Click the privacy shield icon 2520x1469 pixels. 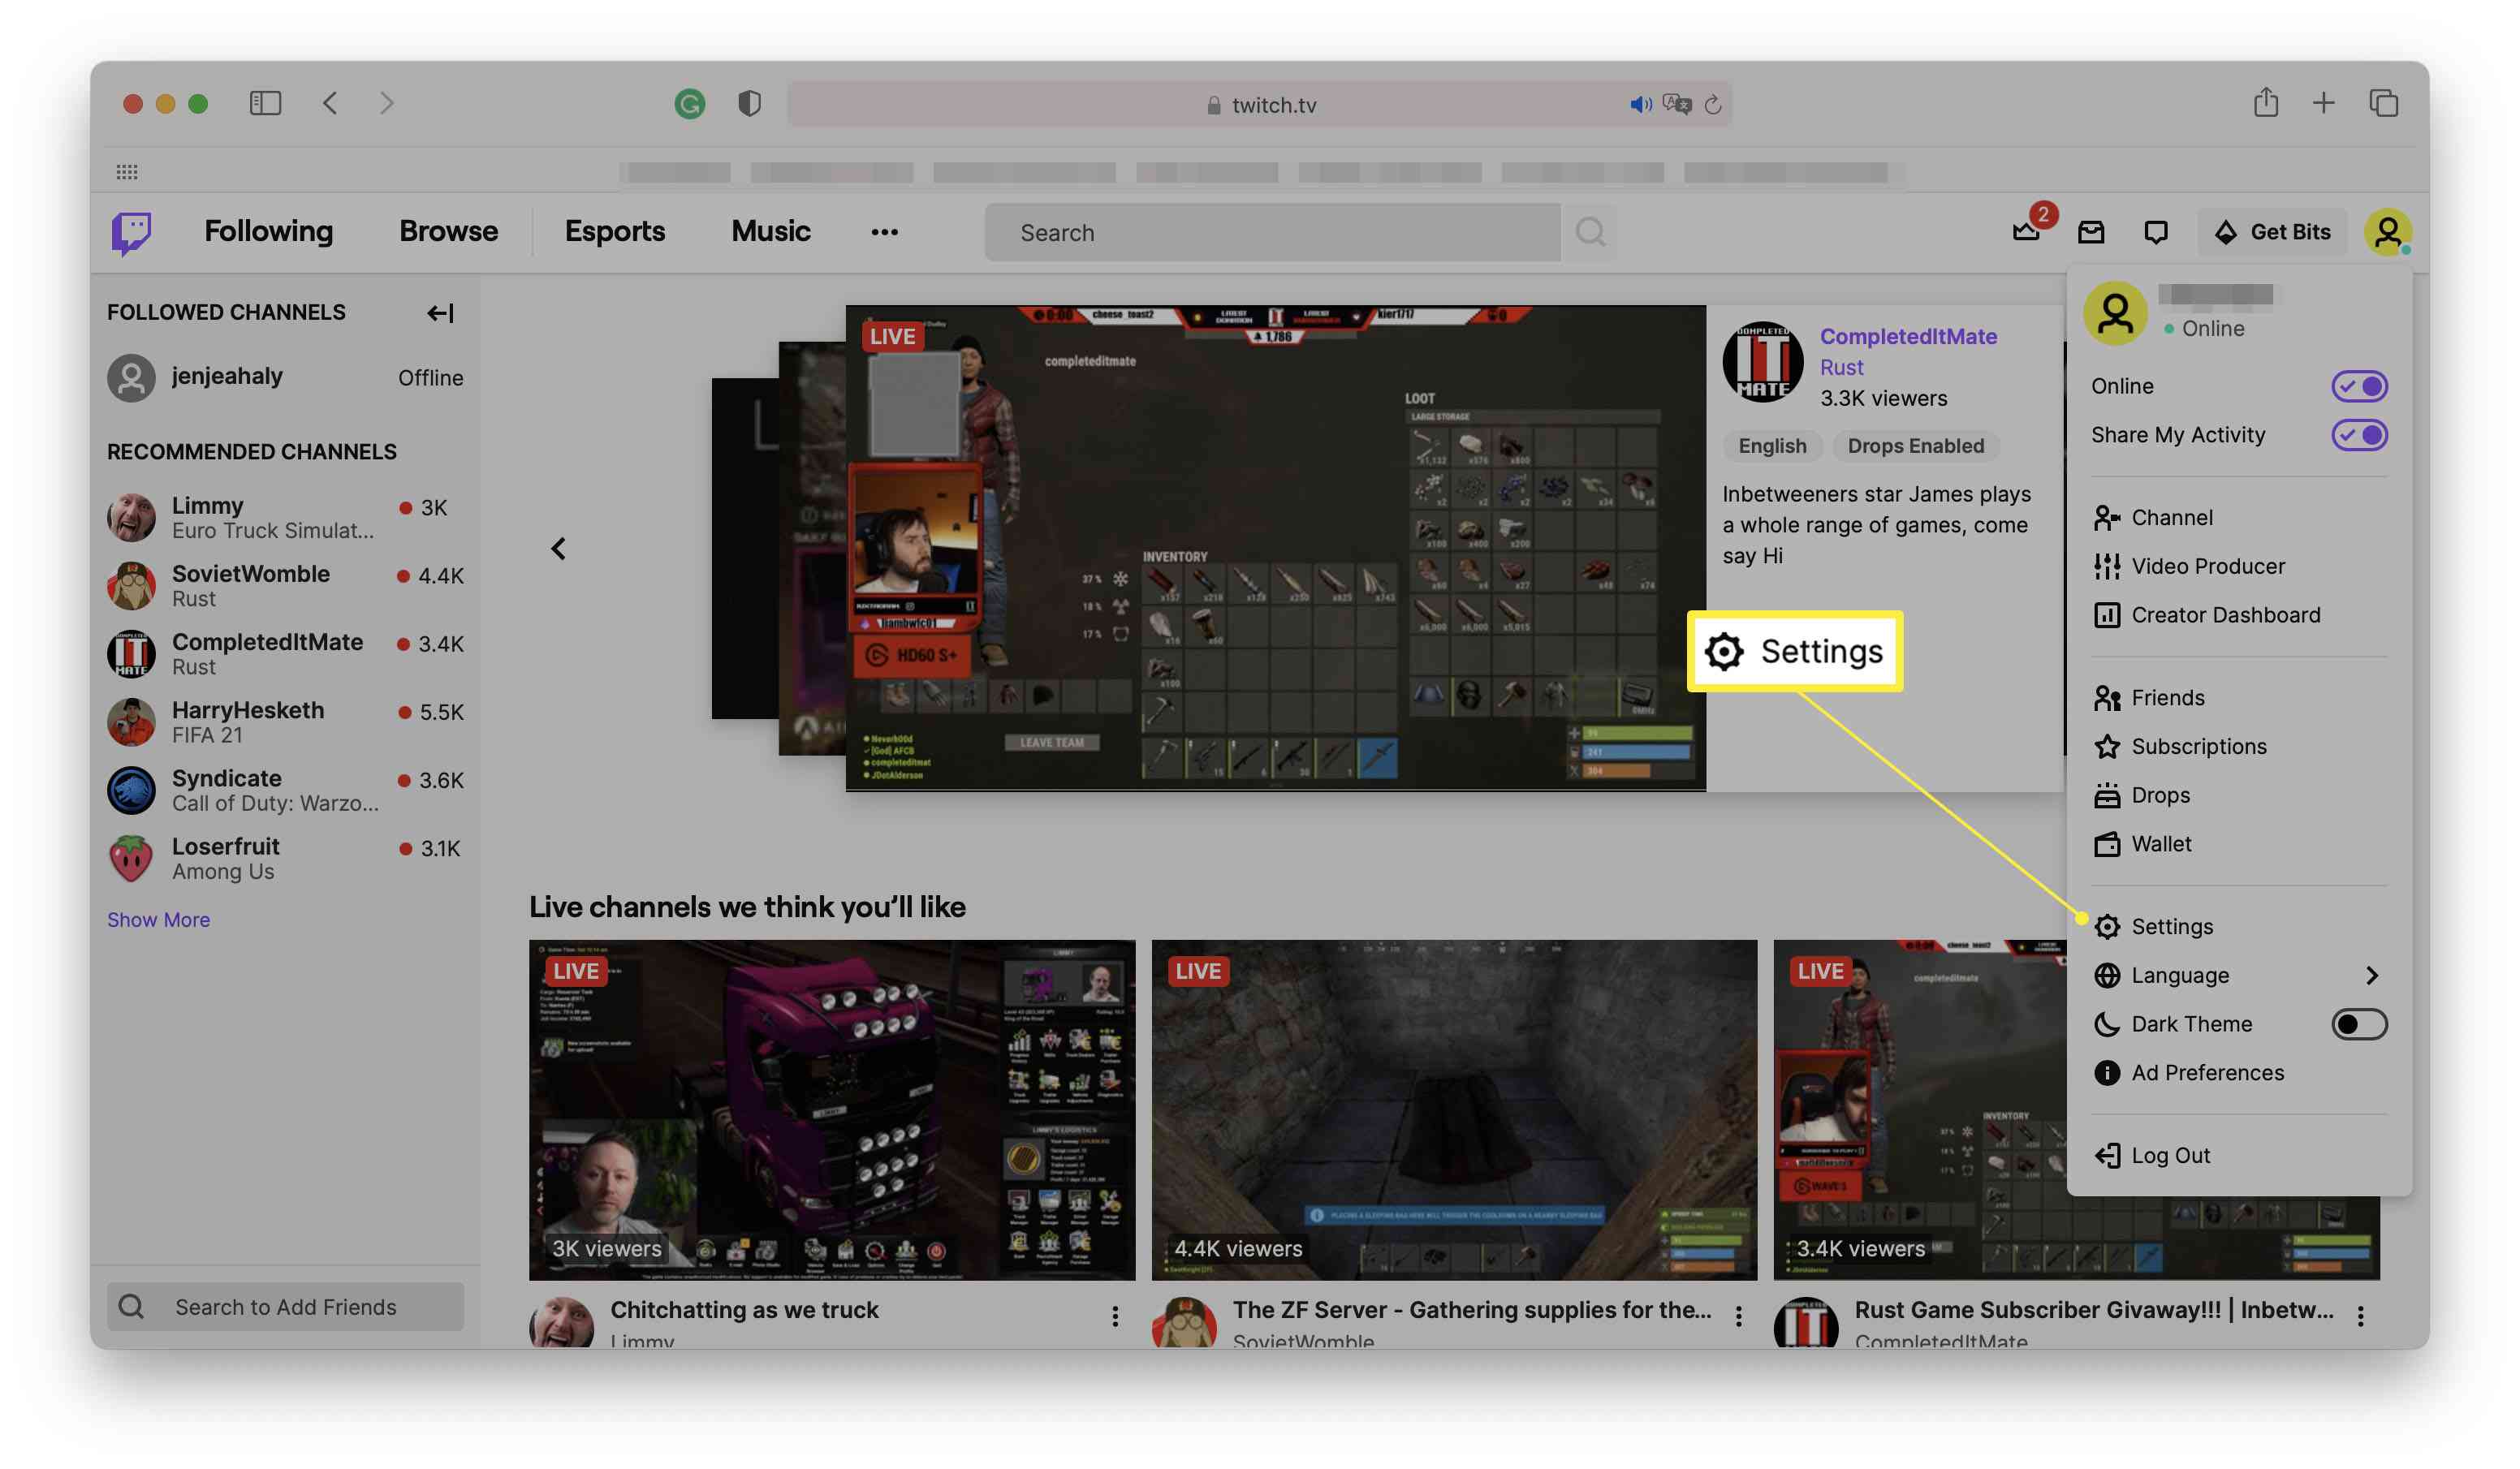749,103
